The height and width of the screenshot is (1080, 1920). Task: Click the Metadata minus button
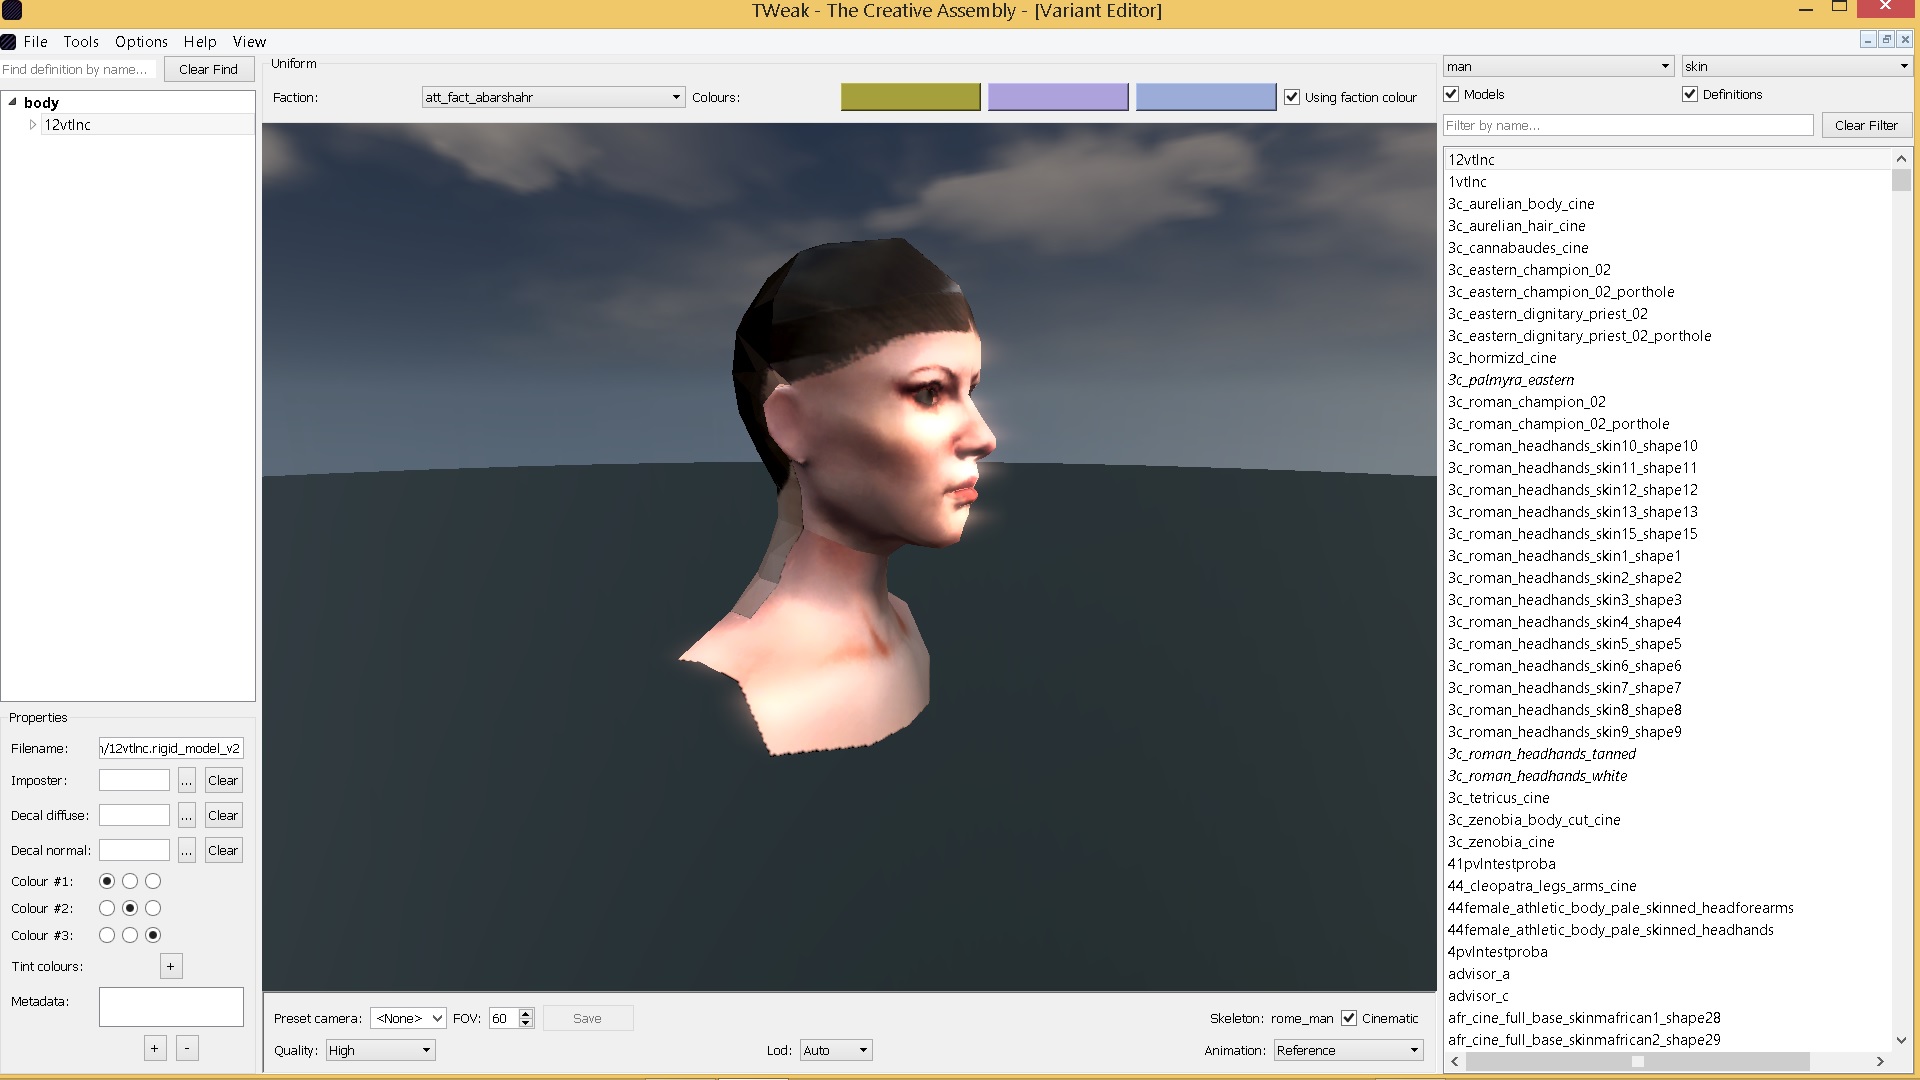pyautogui.click(x=187, y=1048)
